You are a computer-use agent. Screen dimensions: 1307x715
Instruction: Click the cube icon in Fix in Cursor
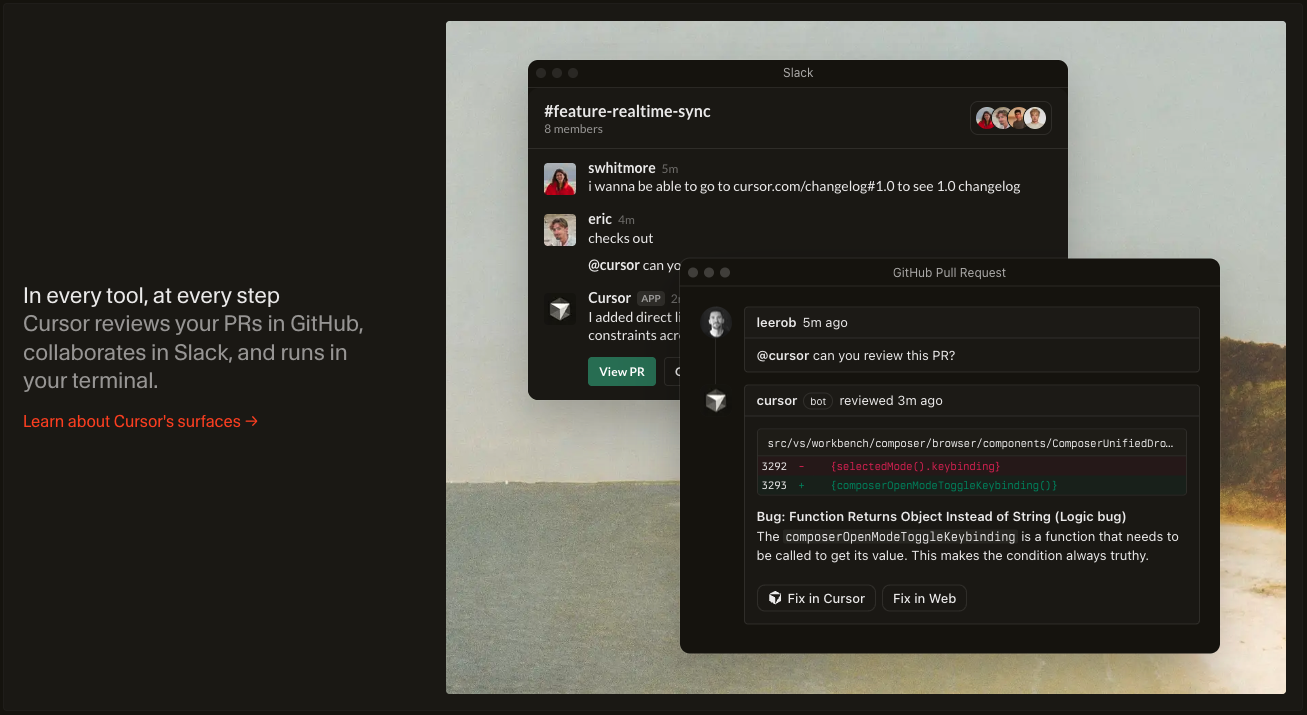click(x=775, y=598)
